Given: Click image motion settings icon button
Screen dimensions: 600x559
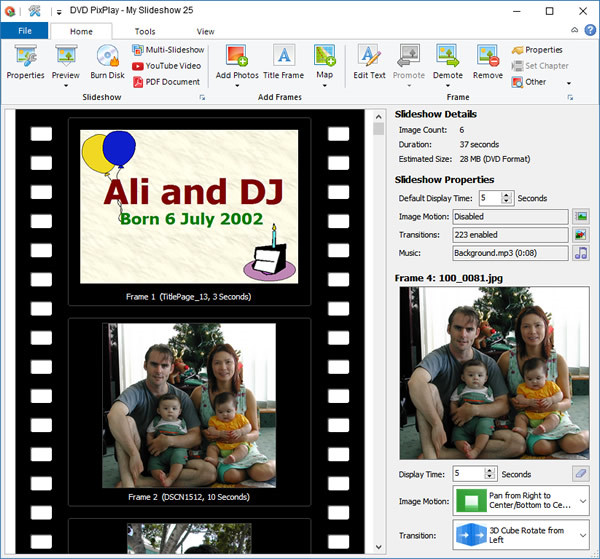Looking at the screenshot, I should point(581,216).
